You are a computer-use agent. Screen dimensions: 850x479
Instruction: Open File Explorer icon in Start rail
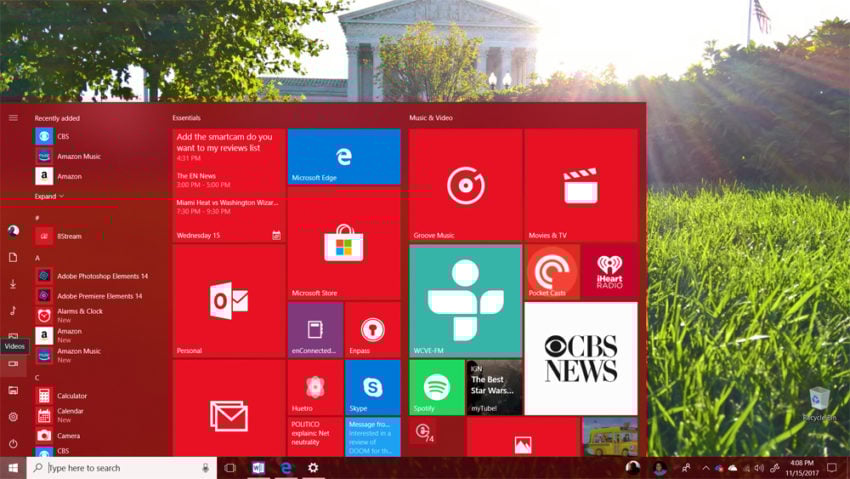pyautogui.click(x=13, y=390)
